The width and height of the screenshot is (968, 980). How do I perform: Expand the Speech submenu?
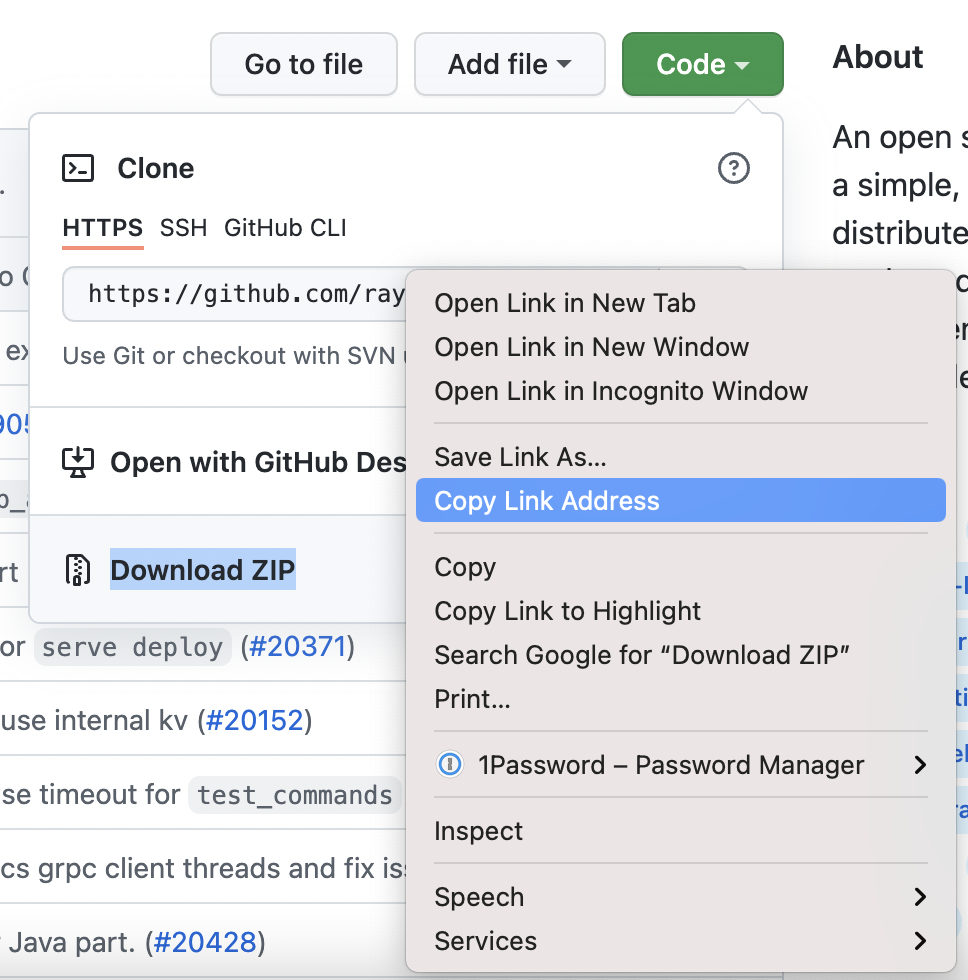coord(920,897)
